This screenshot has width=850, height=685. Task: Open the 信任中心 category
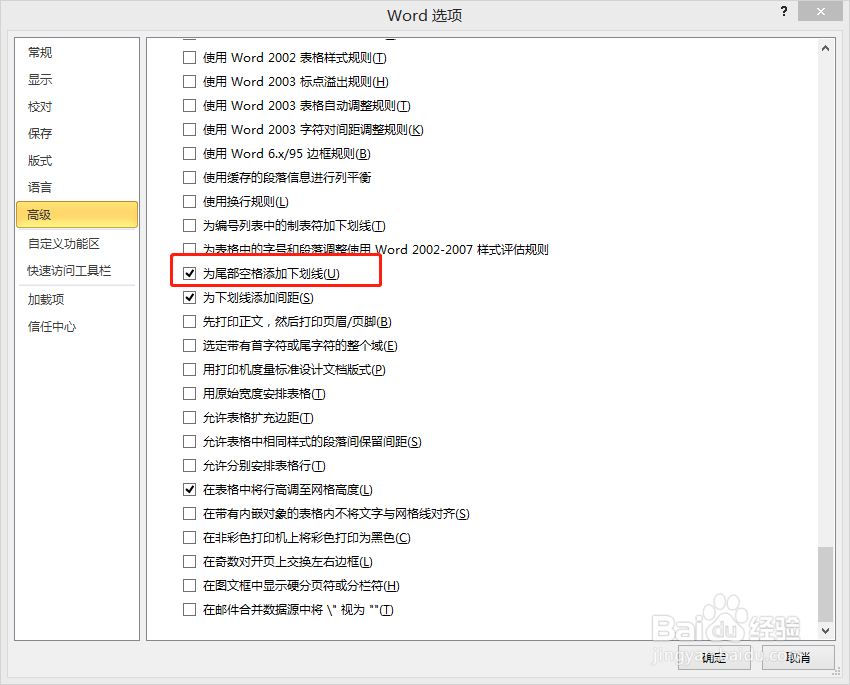tap(76, 327)
